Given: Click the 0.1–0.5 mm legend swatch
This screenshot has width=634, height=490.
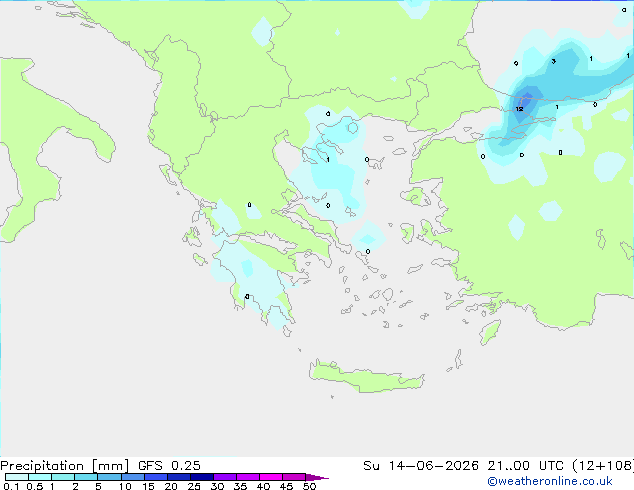Looking at the screenshot, I should pyautogui.click(x=17, y=477).
